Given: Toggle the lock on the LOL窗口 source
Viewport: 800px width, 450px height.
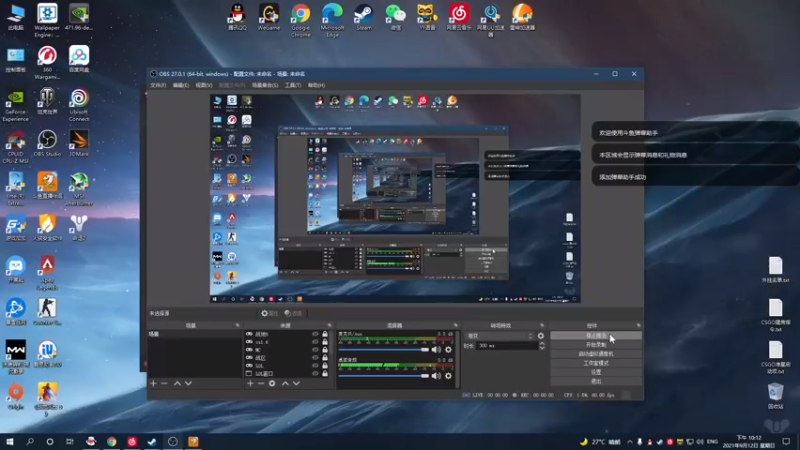Looking at the screenshot, I should click(x=325, y=373).
